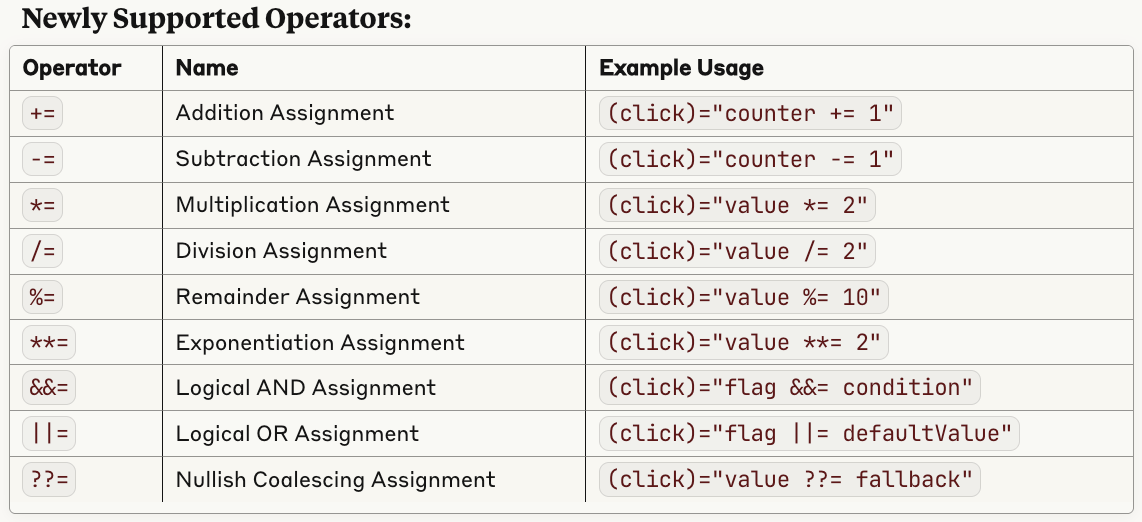Screen dimensions: 1142x522
Task: Click the "counter += 1" example code
Action: [750, 113]
